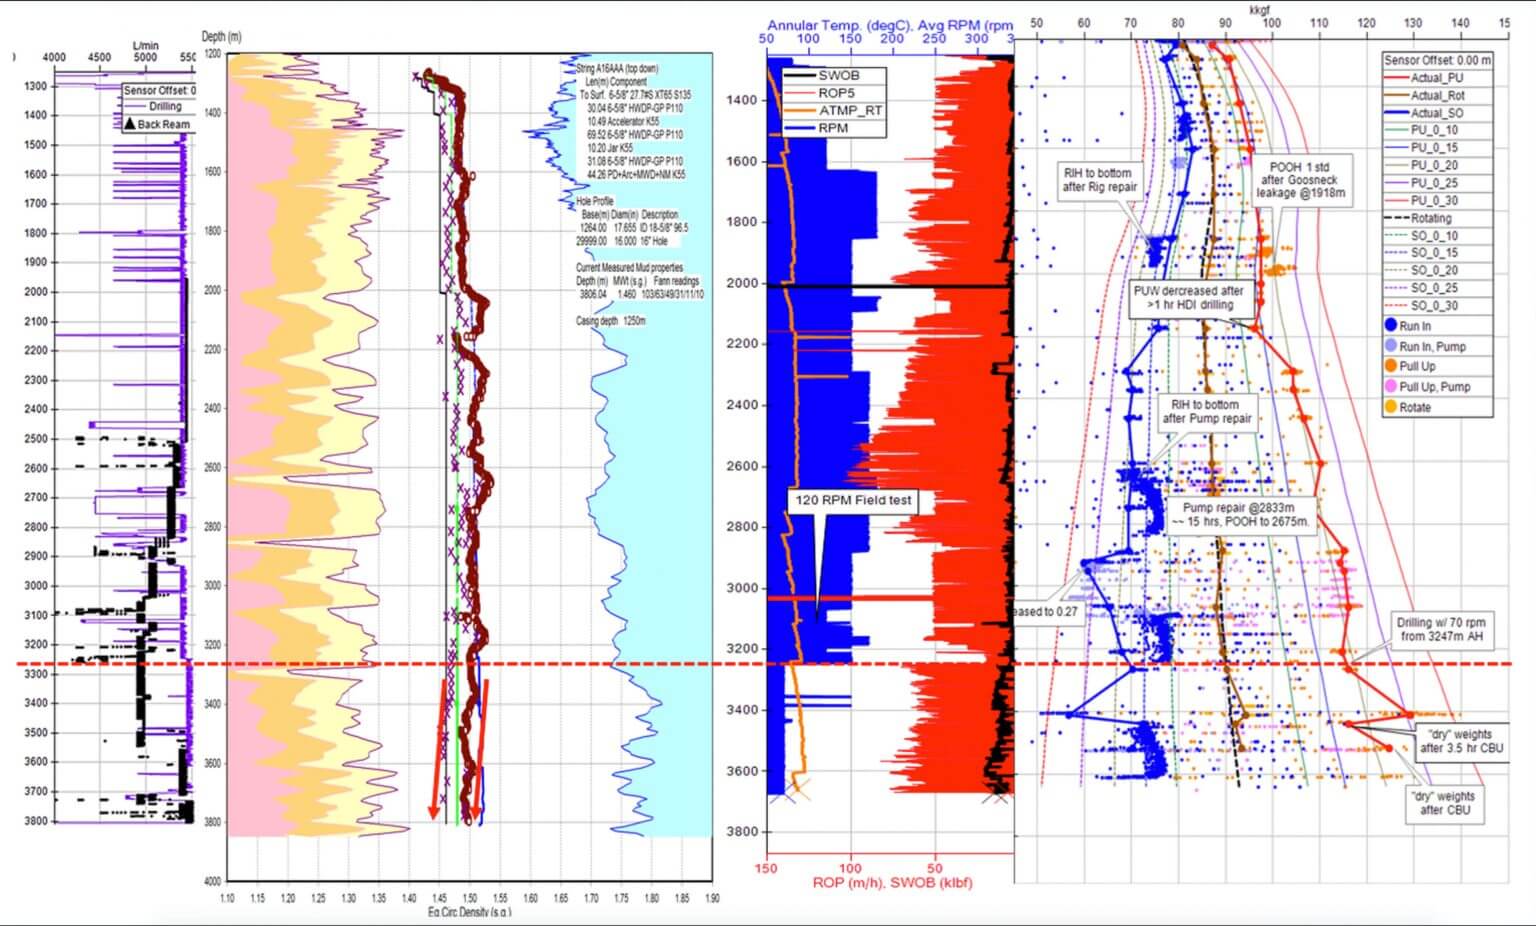1536x926 pixels.
Task: Select the SWOB legend entry
Action: pyautogui.click(x=822, y=75)
